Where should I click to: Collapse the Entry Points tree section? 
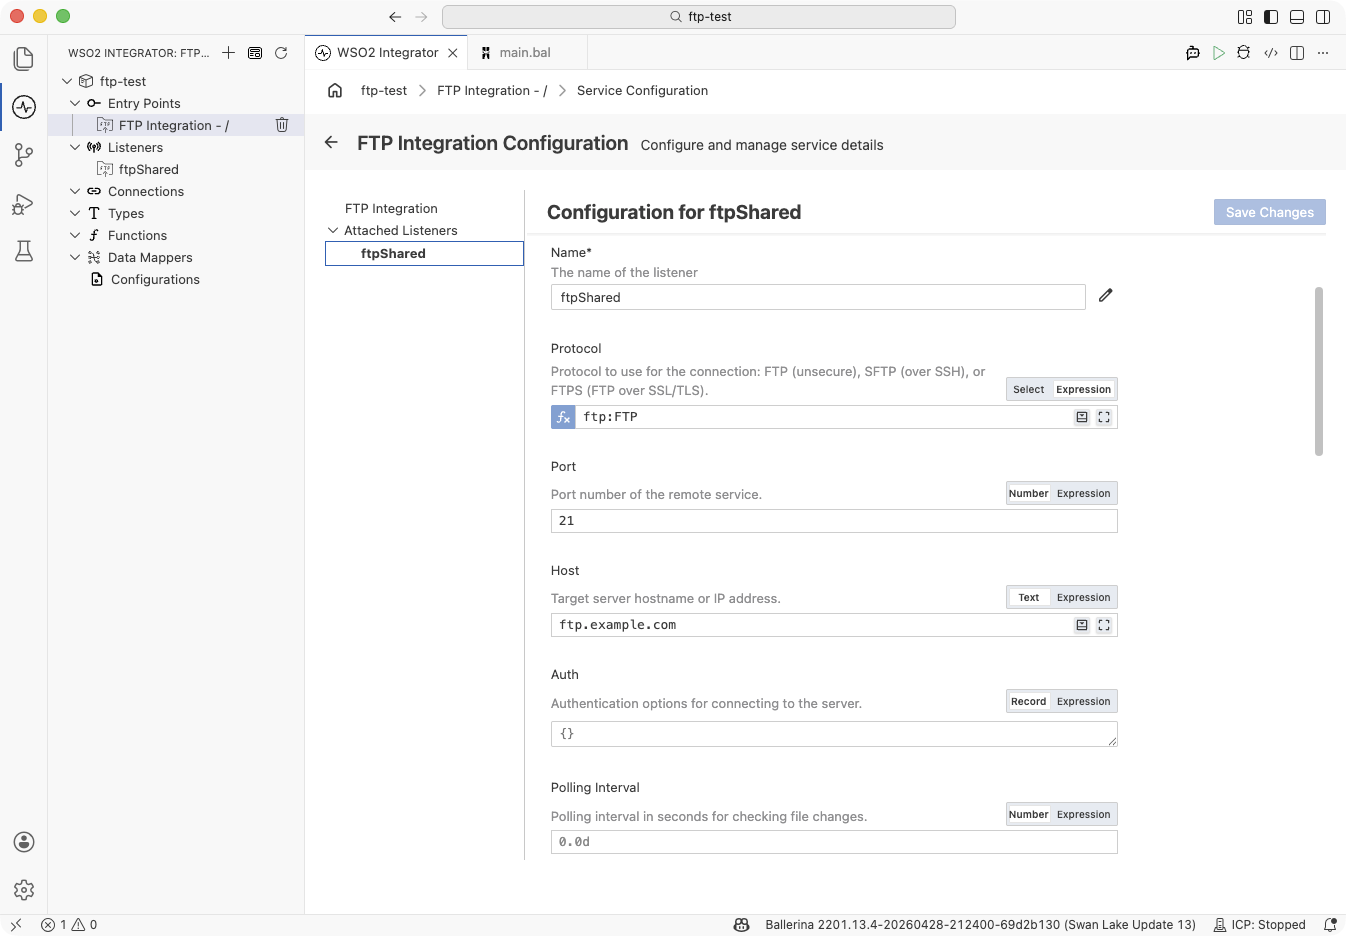click(x=75, y=103)
